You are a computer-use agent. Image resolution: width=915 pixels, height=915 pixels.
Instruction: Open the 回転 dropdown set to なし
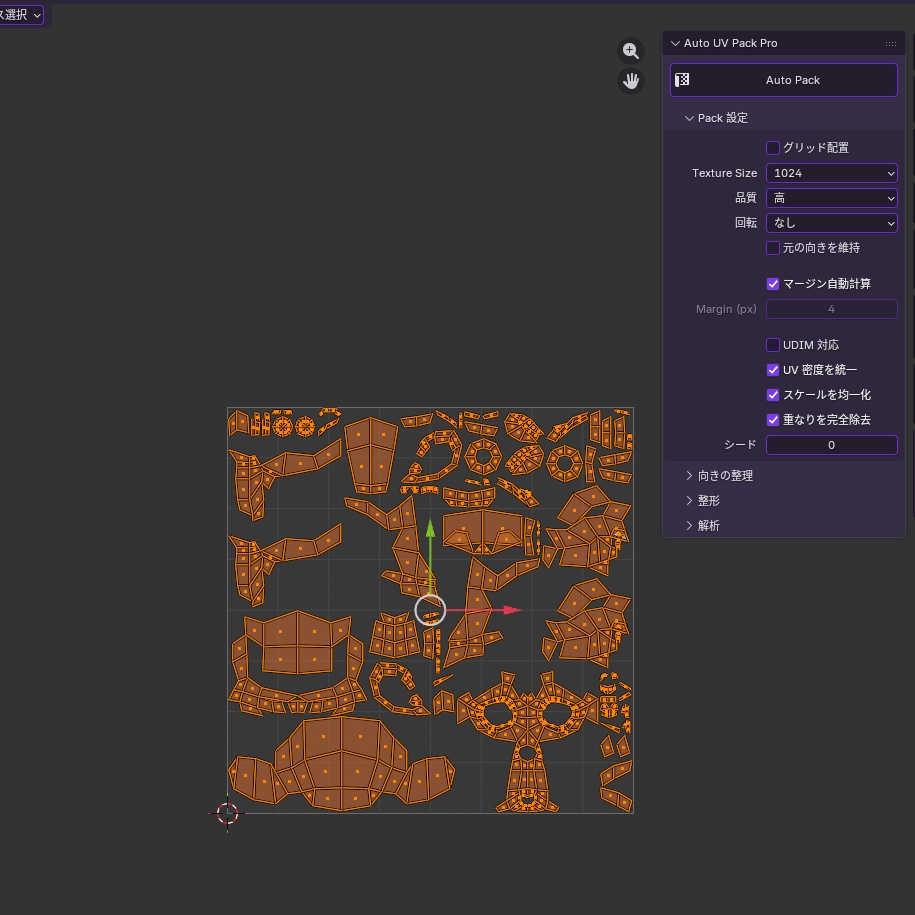click(x=831, y=223)
